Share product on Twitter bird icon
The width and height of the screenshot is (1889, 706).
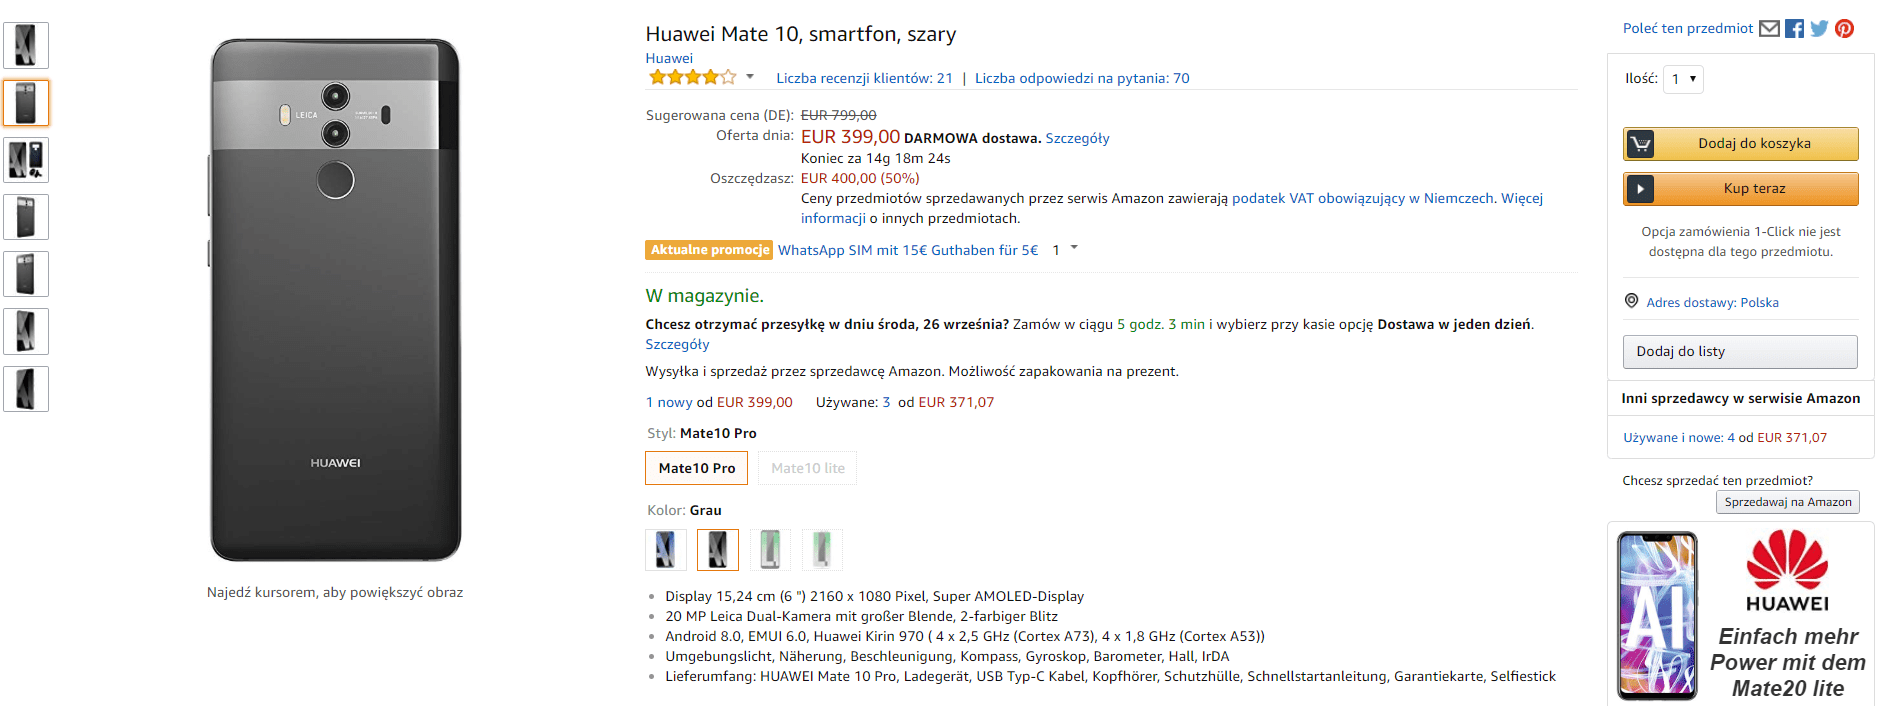[x=1819, y=28]
